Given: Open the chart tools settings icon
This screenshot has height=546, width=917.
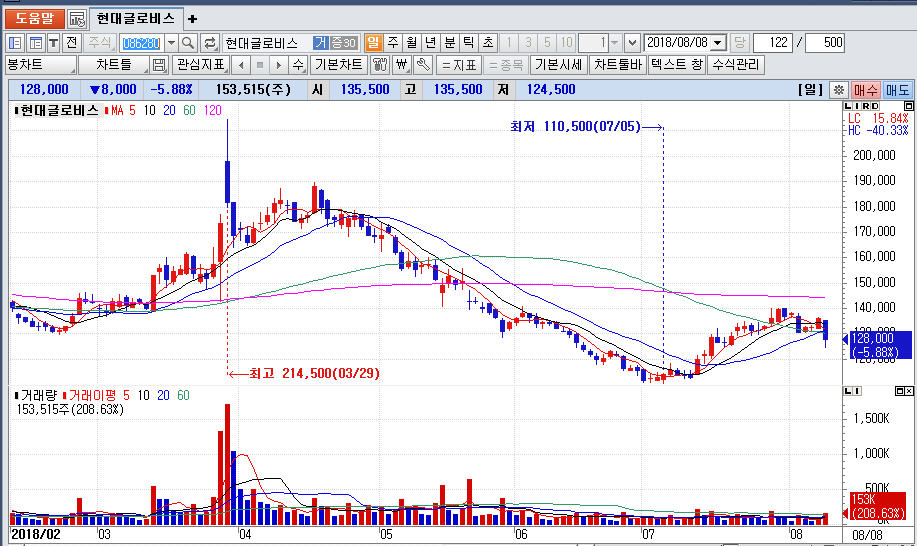Looking at the screenshot, I should point(380,65).
